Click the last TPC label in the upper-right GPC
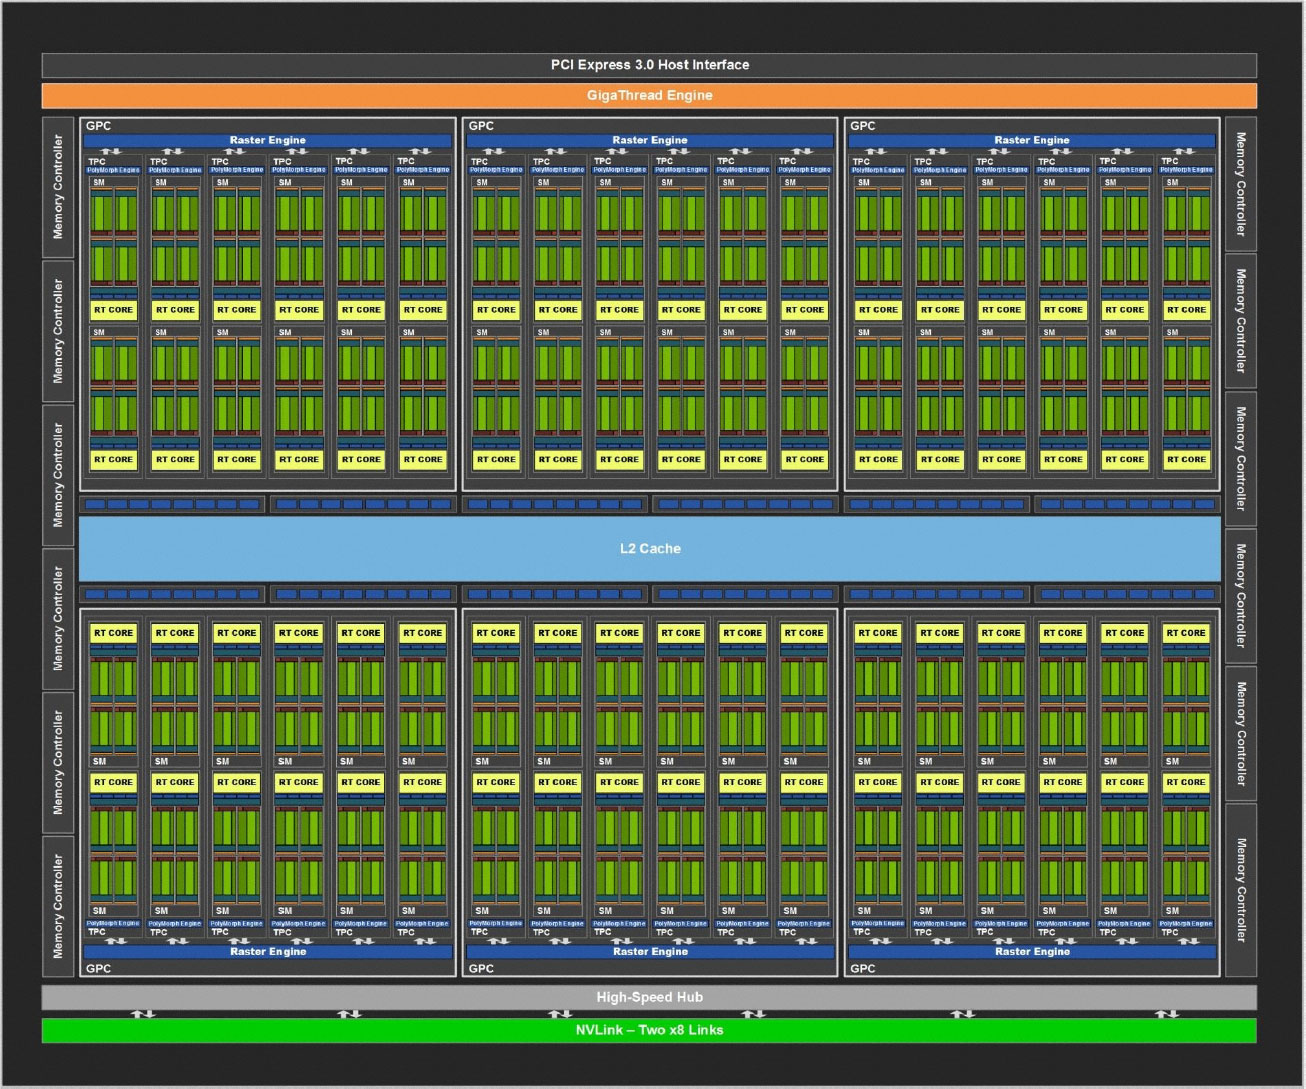 point(1169,161)
